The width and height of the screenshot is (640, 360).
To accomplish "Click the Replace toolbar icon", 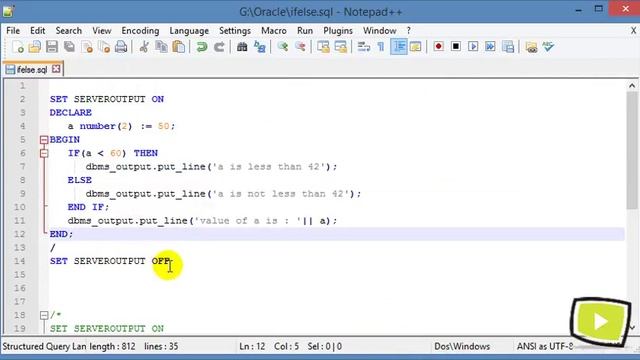I will [x=260, y=47].
